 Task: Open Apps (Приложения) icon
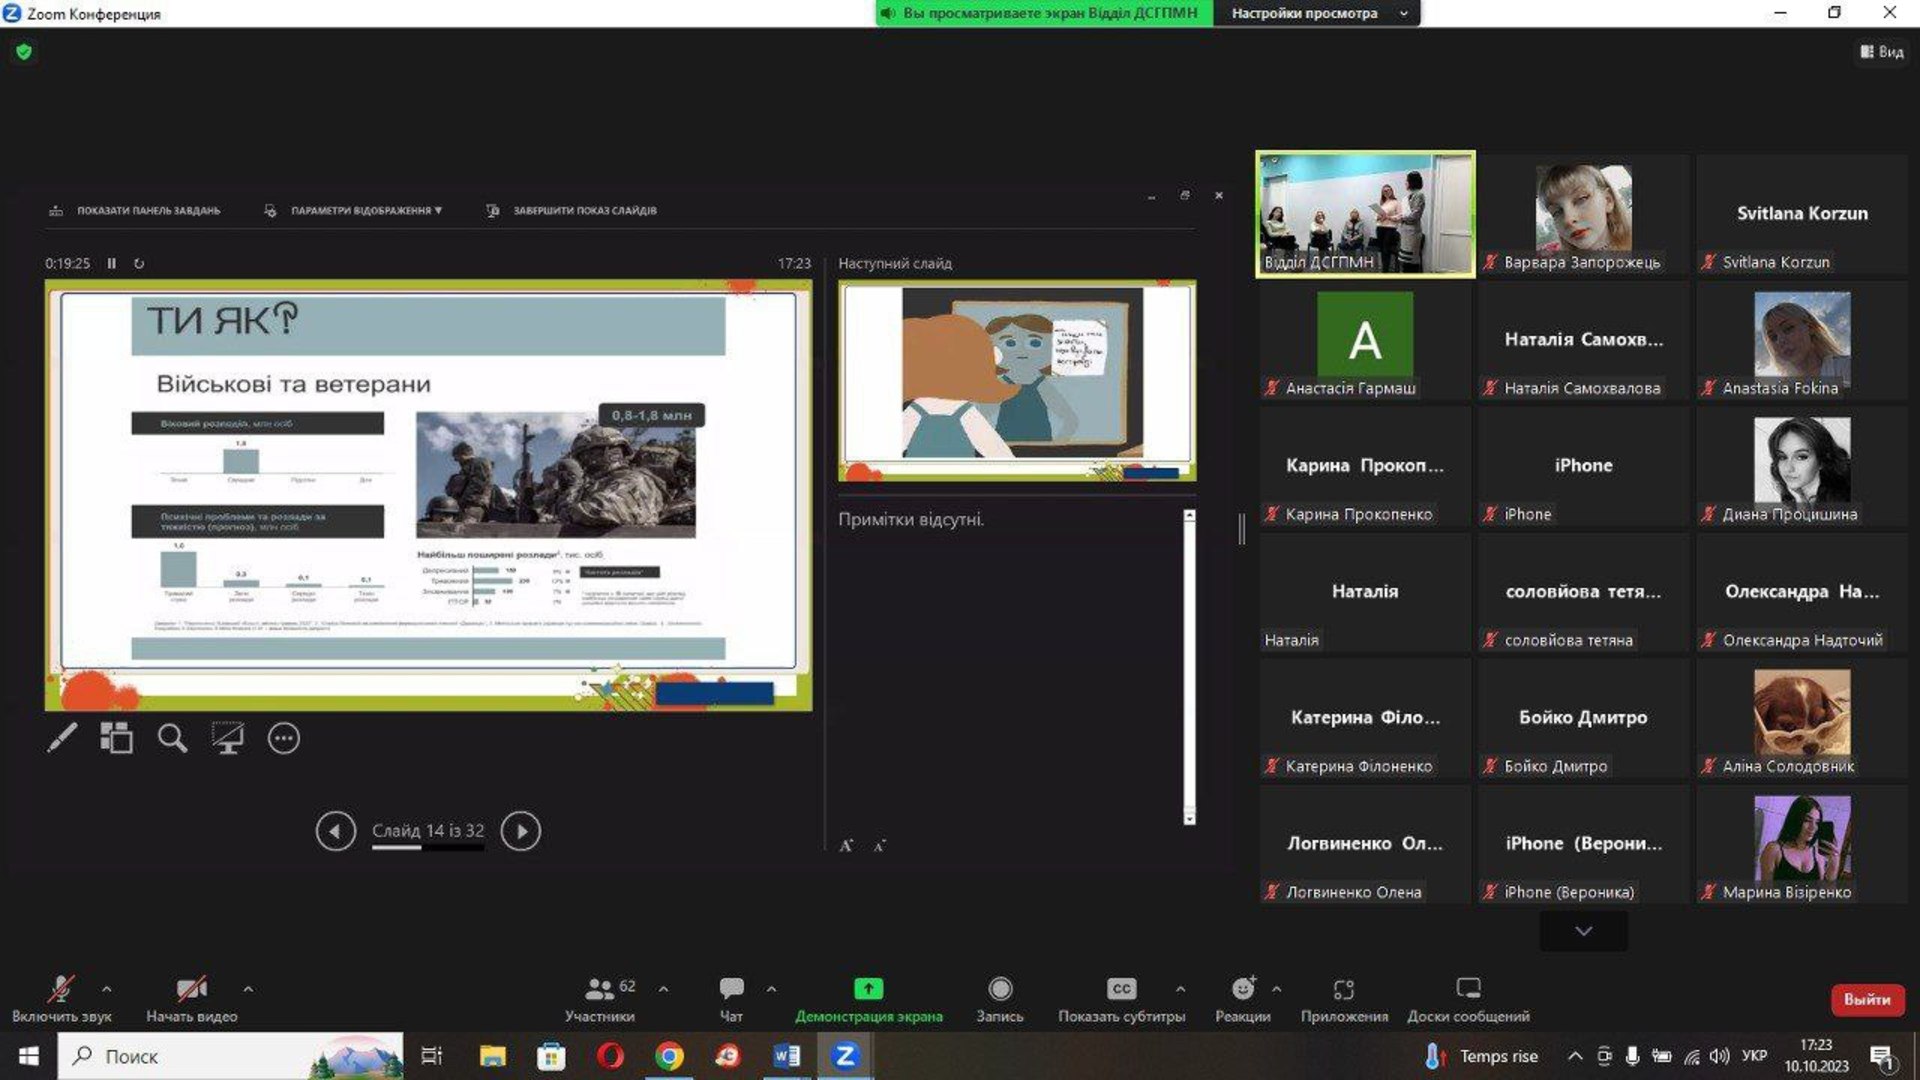1343,989
